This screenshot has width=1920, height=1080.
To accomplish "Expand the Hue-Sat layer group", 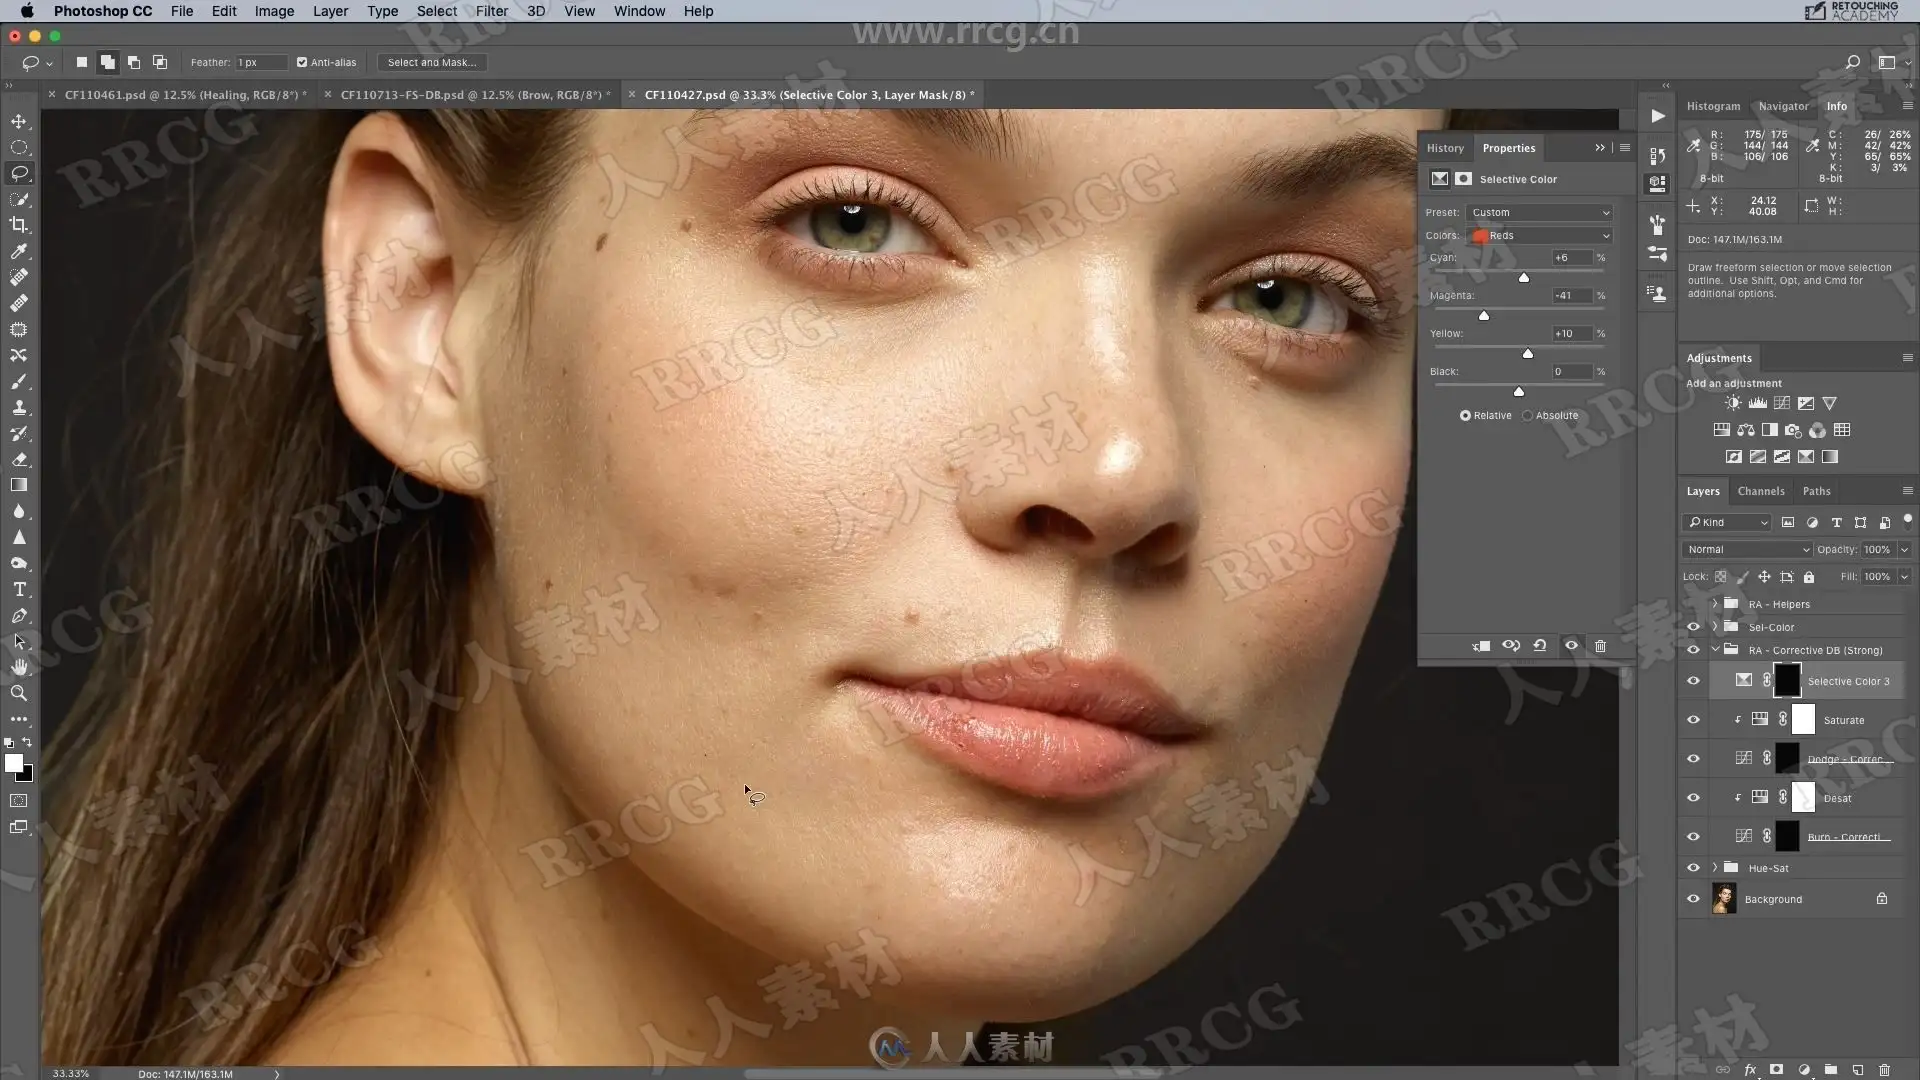I will 1715,868.
